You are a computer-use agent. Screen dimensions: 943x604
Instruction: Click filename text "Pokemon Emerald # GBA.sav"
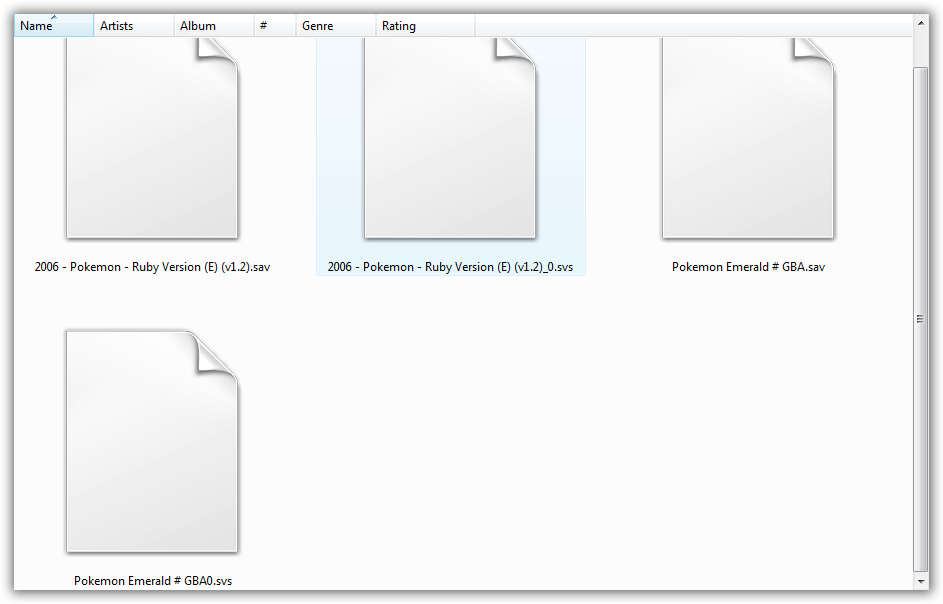click(x=748, y=267)
